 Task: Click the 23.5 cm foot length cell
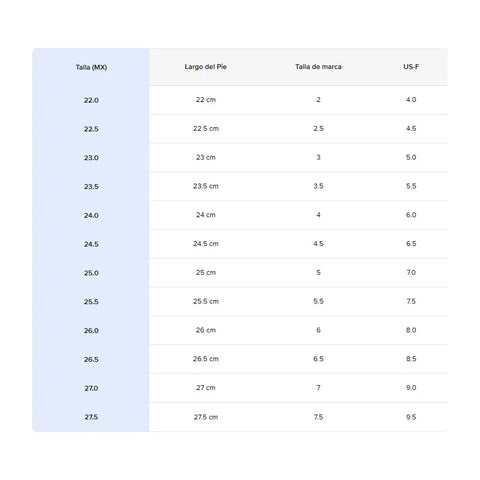206,186
